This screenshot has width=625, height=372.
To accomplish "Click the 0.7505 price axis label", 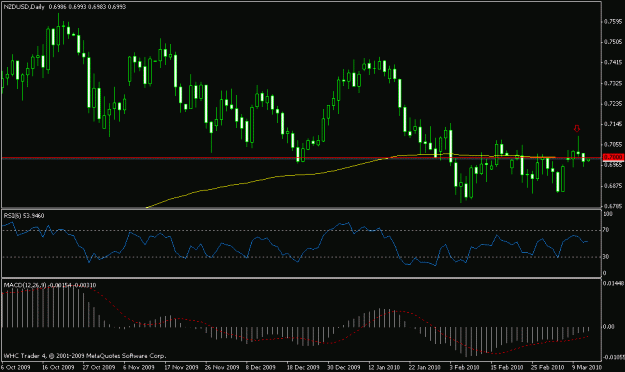I will 614,41.
